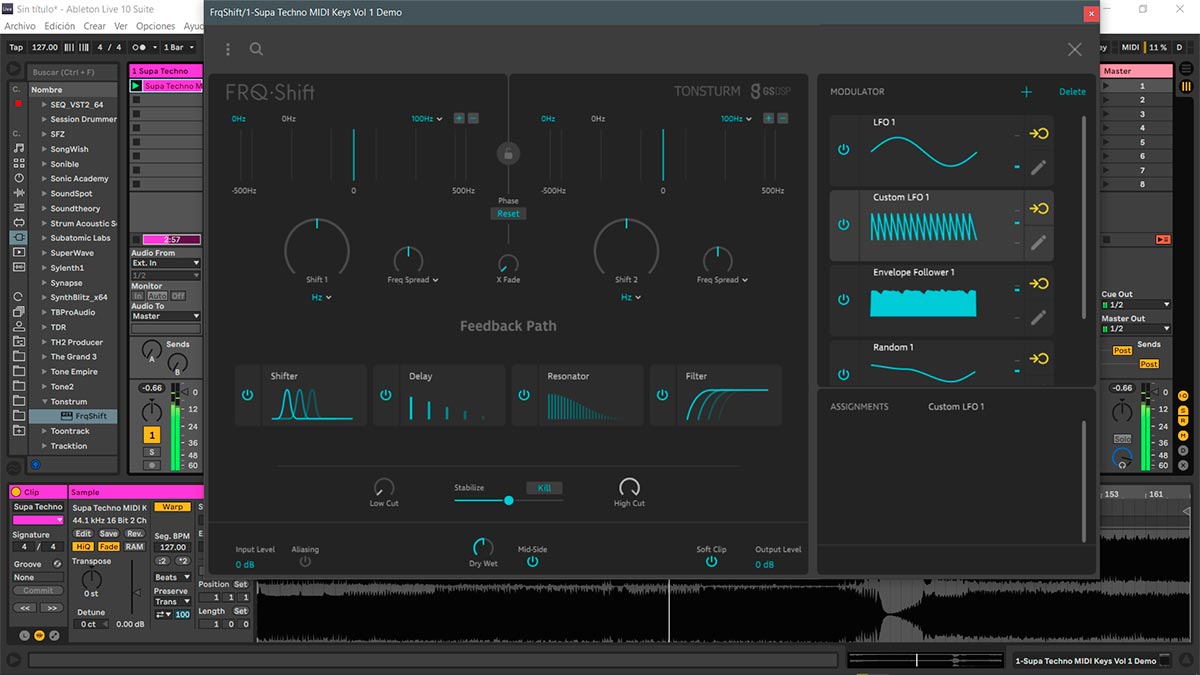Screen dimensions: 1200x675
Task: Toggle the Mid-Side power switch
Action: [x=532, y=562]
